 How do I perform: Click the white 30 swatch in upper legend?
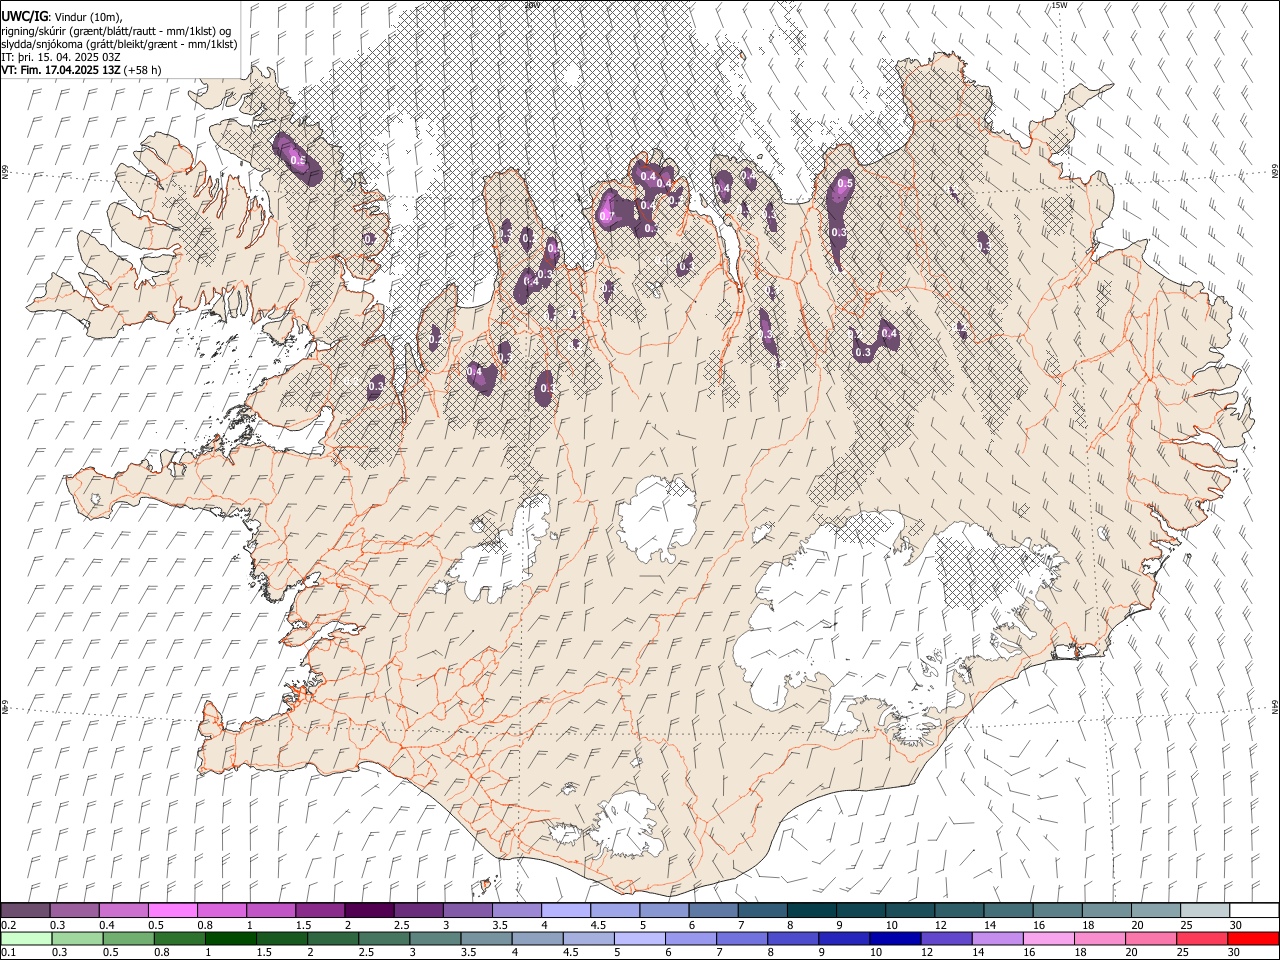(1254, 911)
